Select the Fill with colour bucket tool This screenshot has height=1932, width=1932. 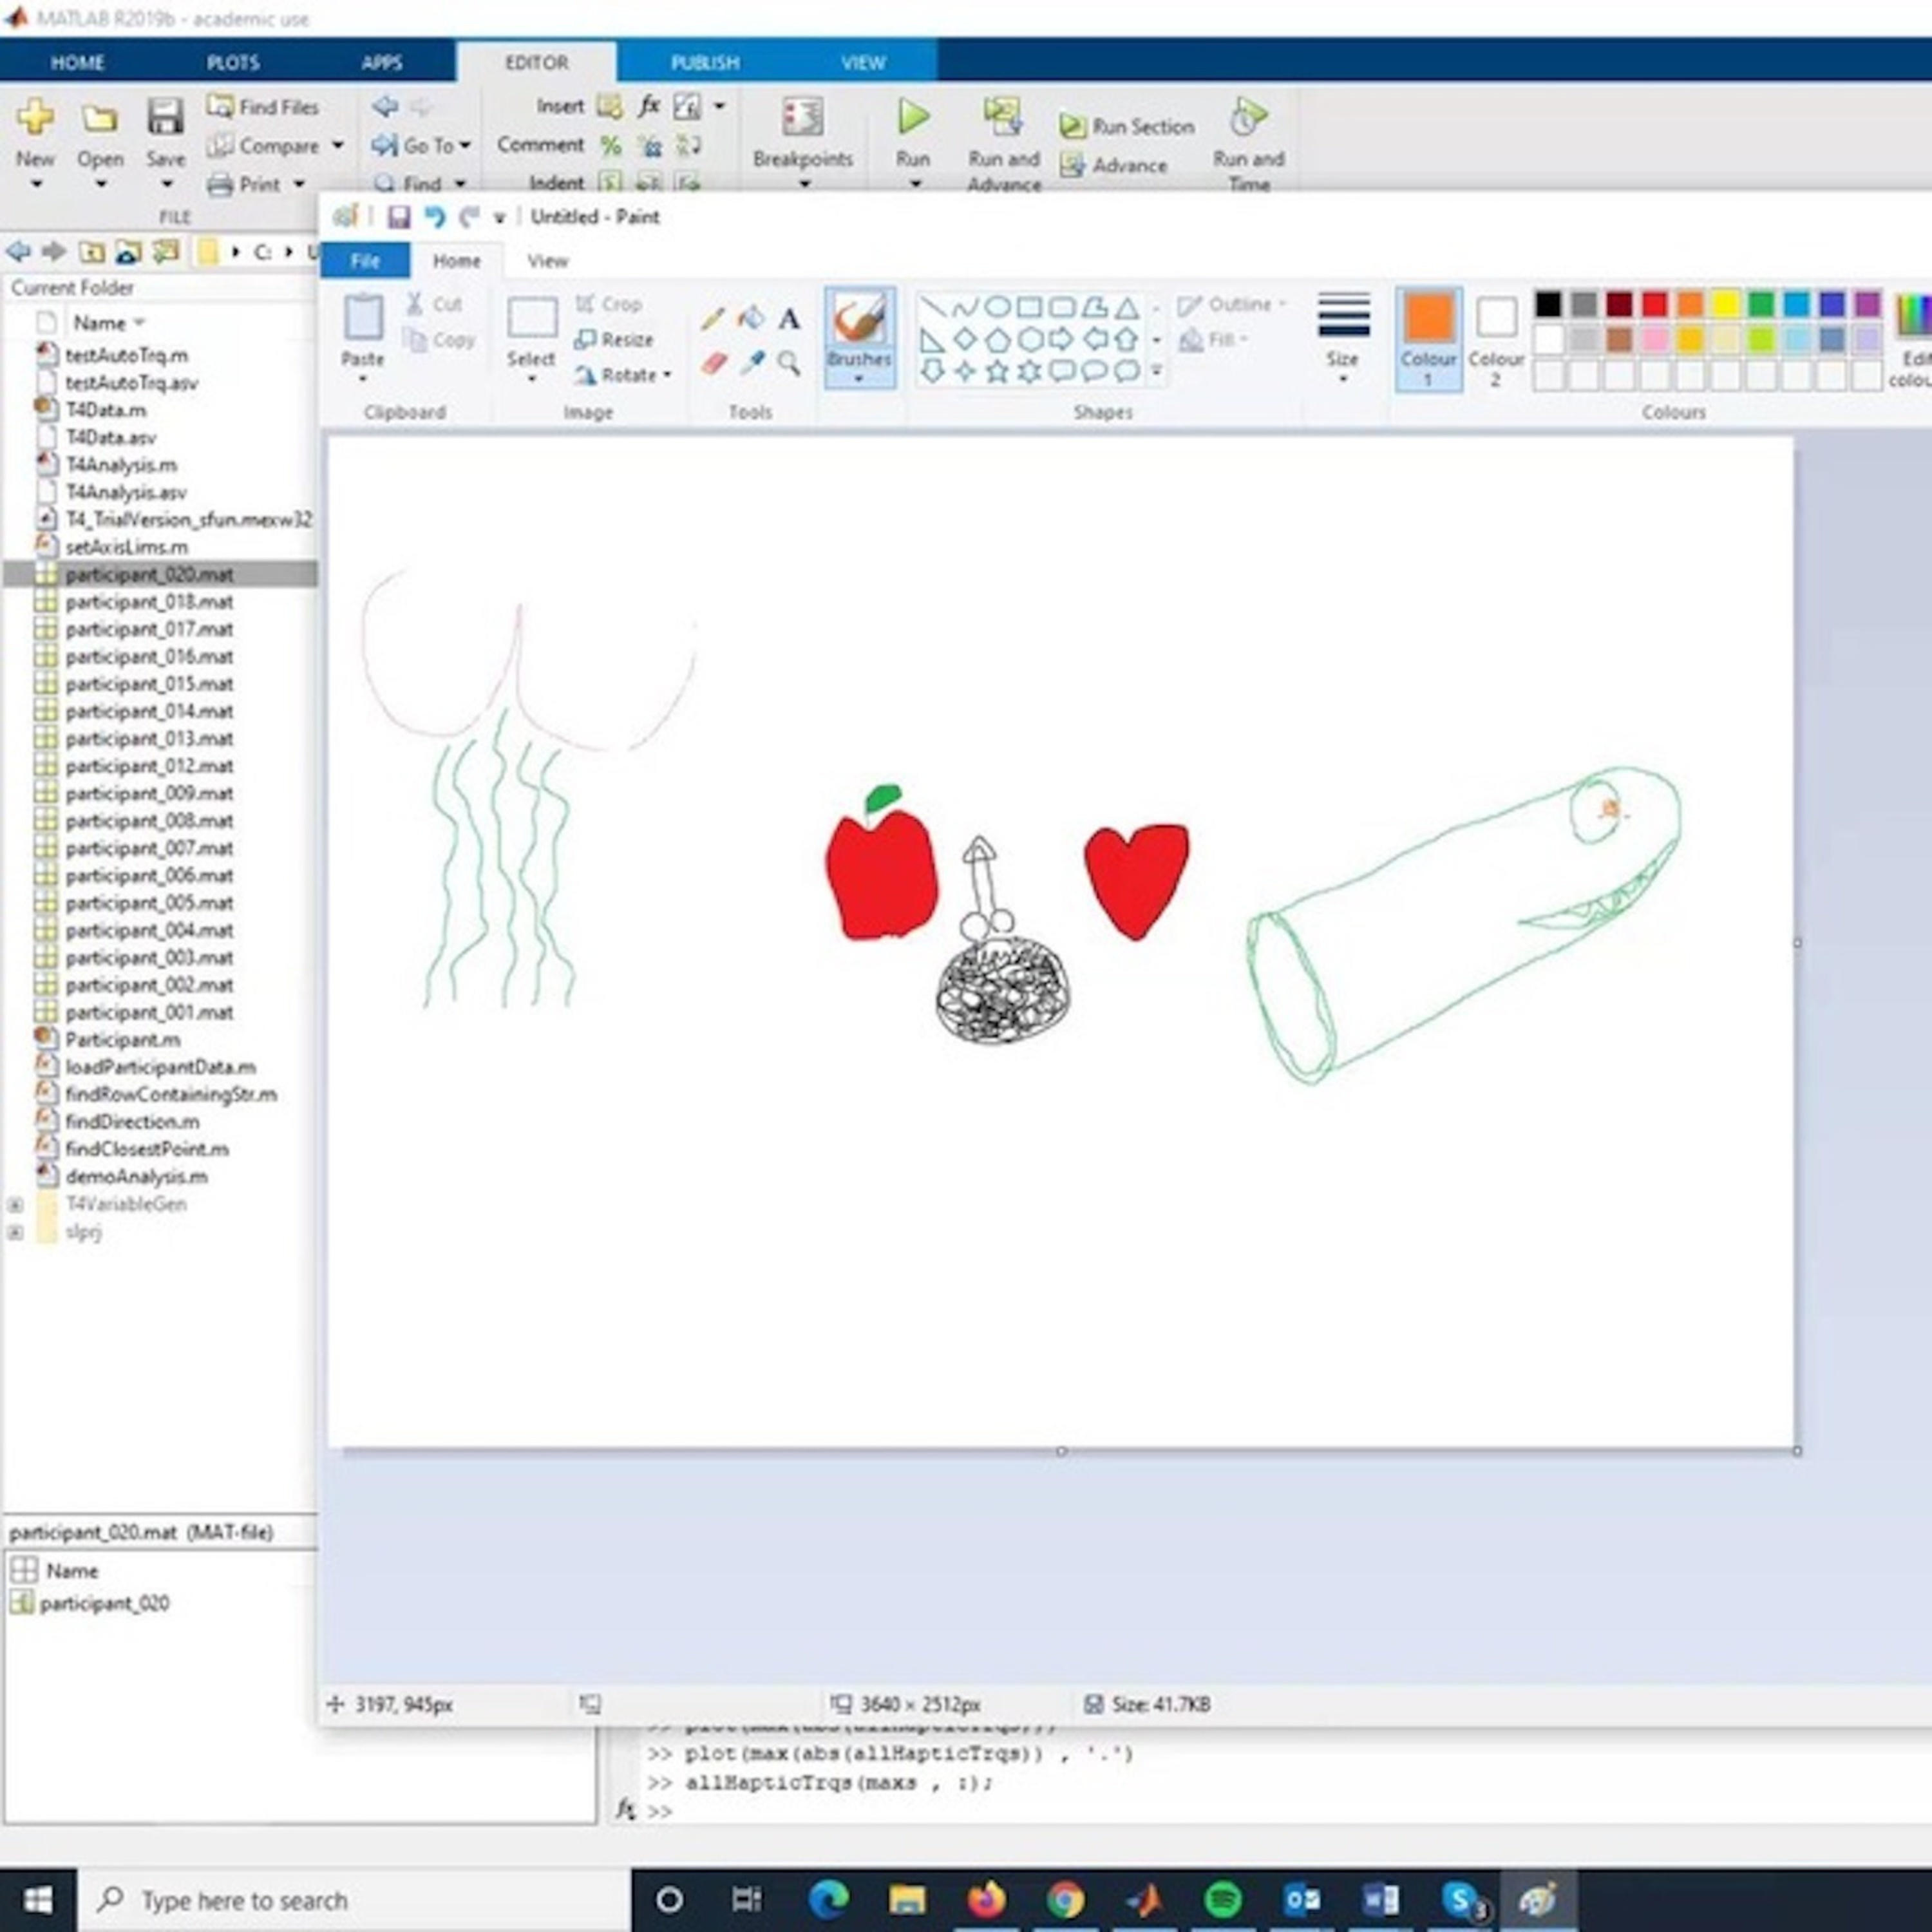pyautogui.click(x=751, y=319)
